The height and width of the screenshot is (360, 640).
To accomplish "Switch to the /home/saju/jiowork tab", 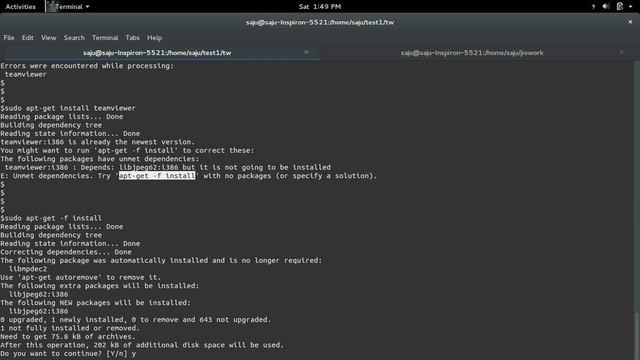I will pyautogui.click(x=472, y=53).
